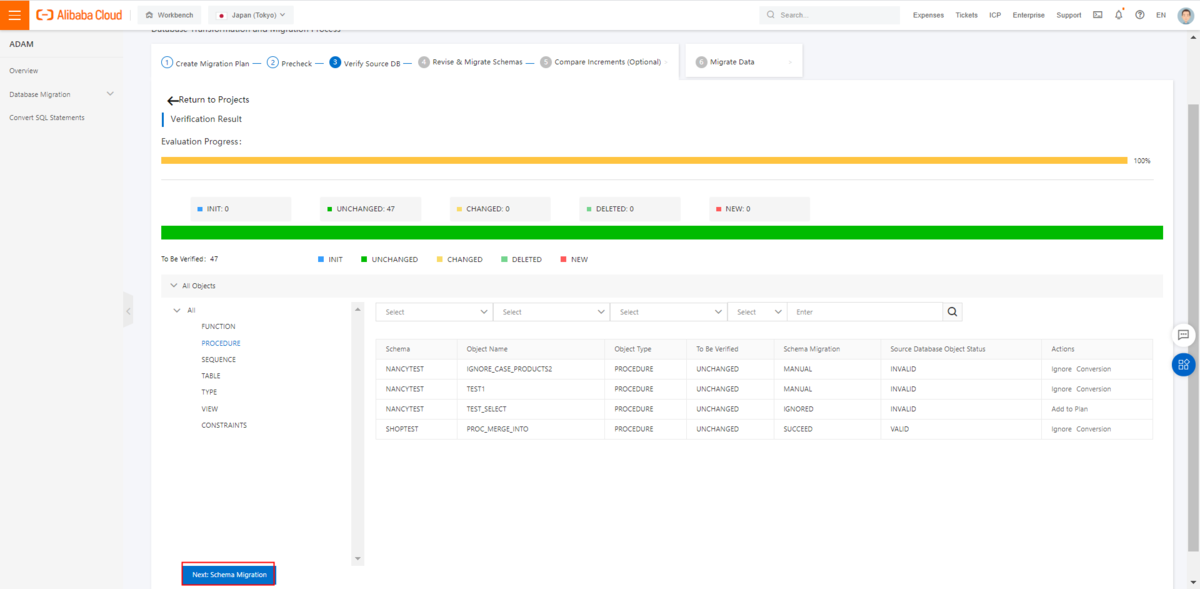The width and height of the screenshot is (1200, 589).
Task: Go to Revise & Migrate Schemas step
Action: click(x=470, y=62)
